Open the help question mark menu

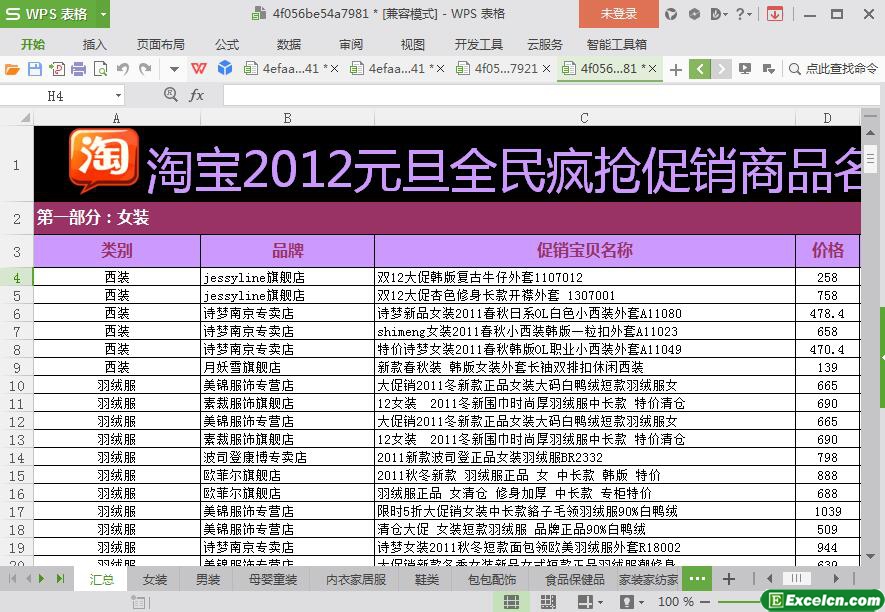[743, 14]
